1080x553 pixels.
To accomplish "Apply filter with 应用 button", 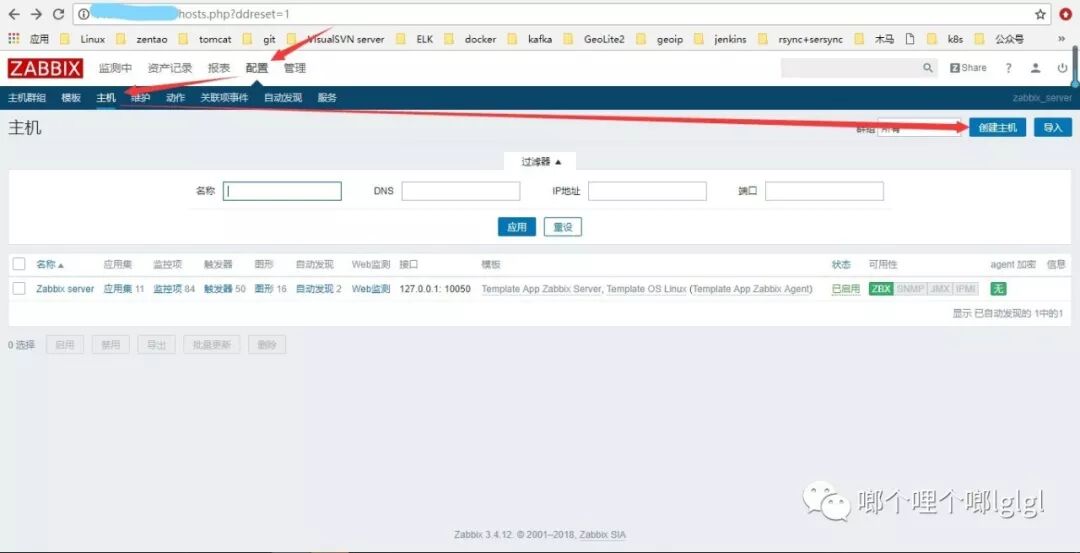I will click(517, 227).
